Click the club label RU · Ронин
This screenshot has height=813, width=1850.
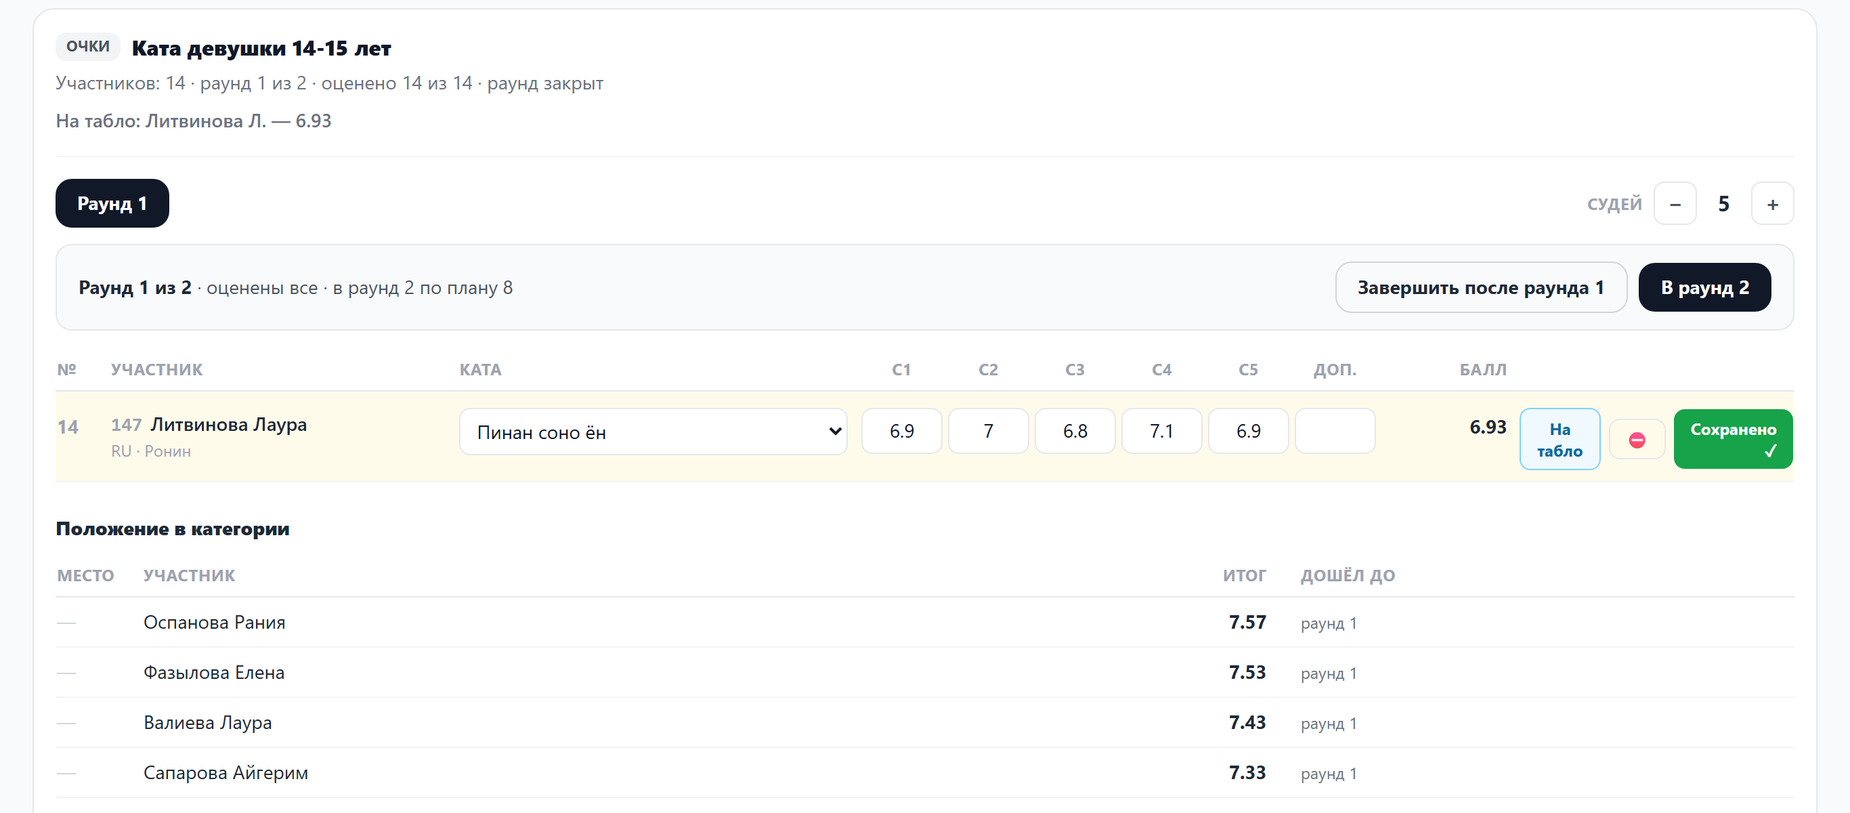pyautogui.click(x=151, y=451)
